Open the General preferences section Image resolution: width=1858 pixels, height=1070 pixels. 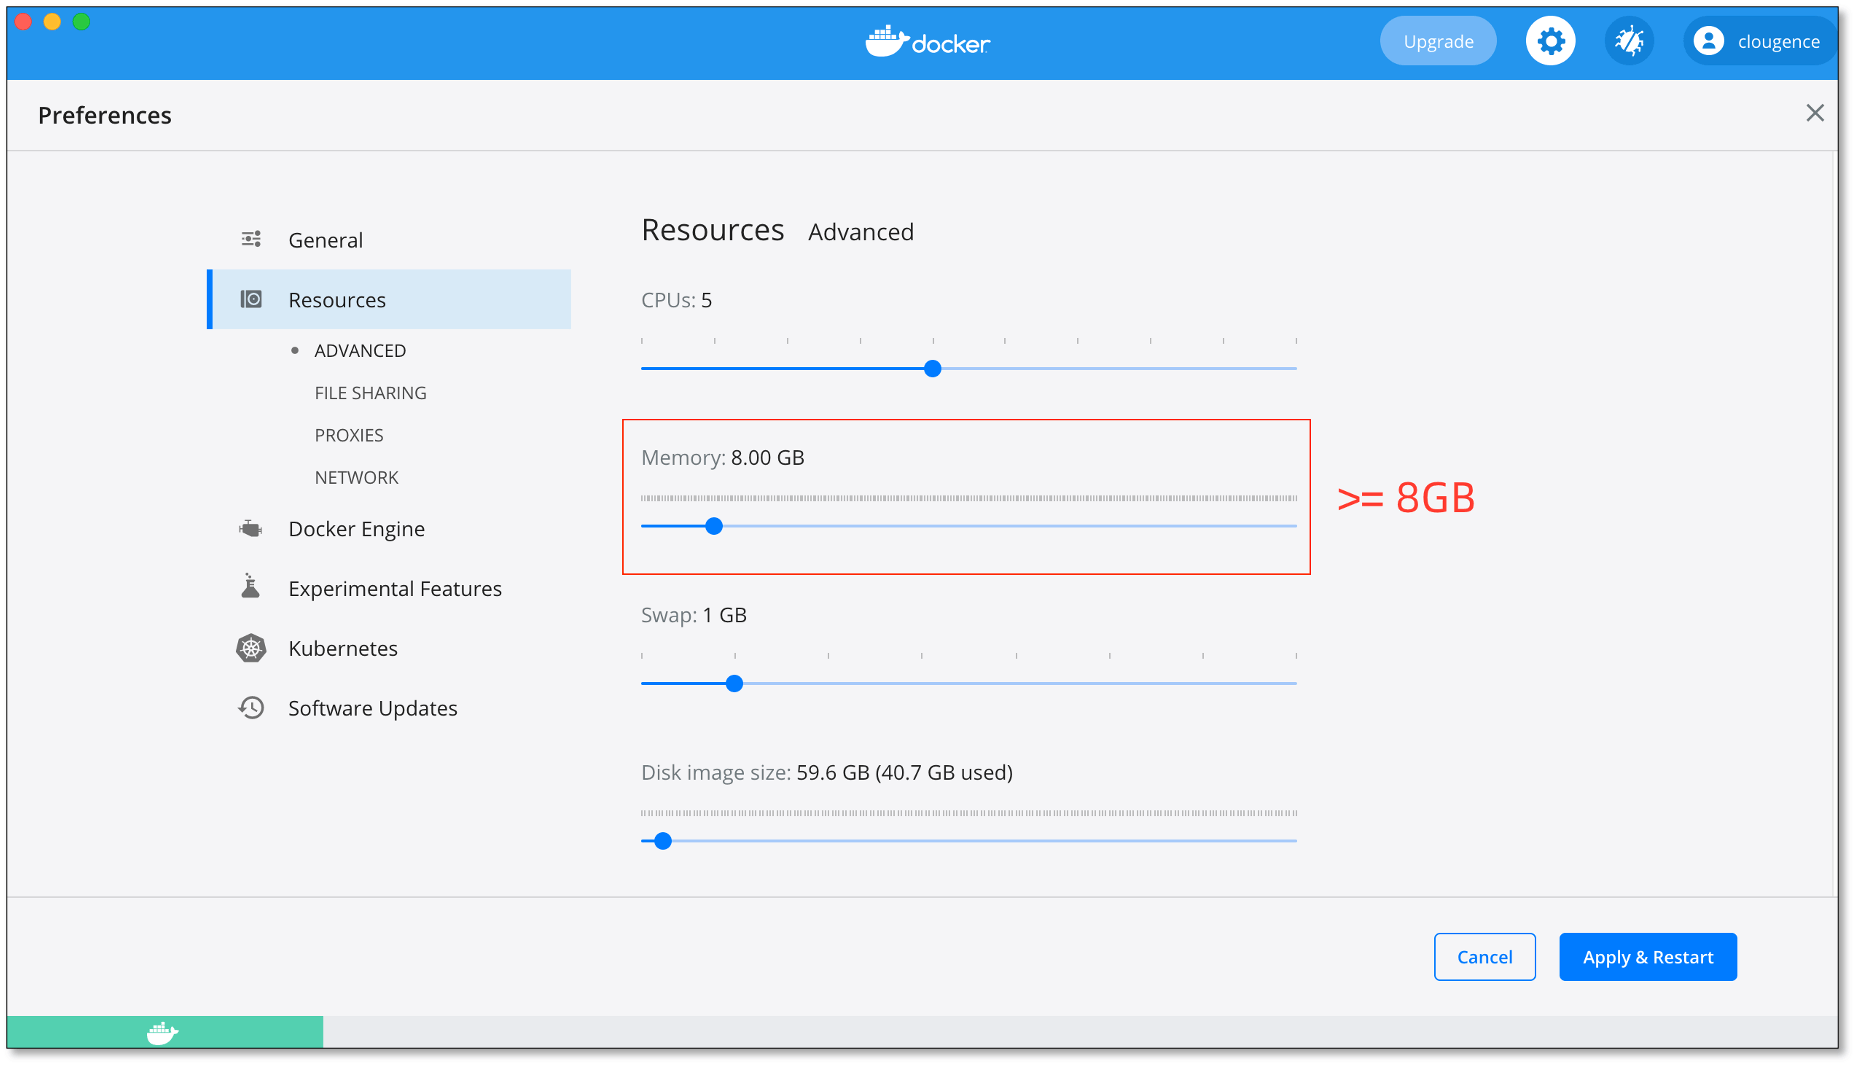click(x=325, y=240)
